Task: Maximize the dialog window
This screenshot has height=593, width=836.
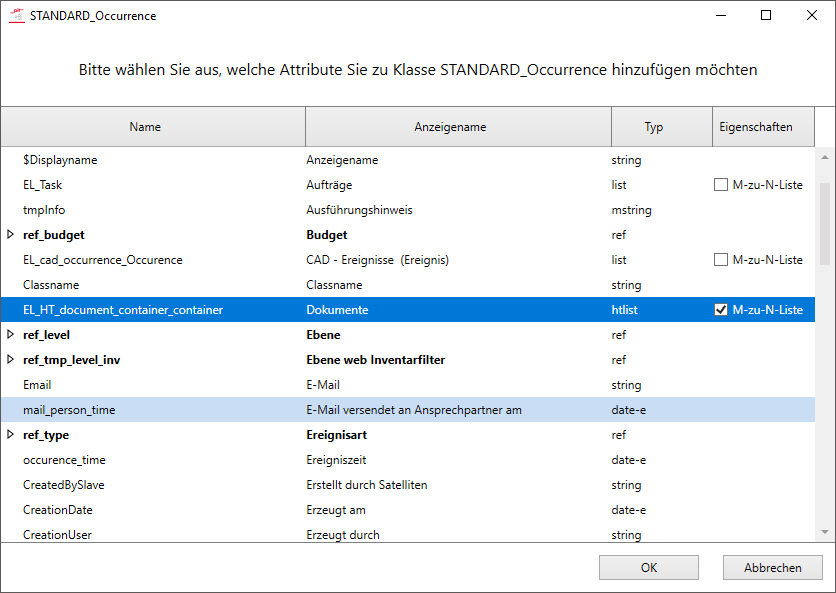Action: click(766, 16)
